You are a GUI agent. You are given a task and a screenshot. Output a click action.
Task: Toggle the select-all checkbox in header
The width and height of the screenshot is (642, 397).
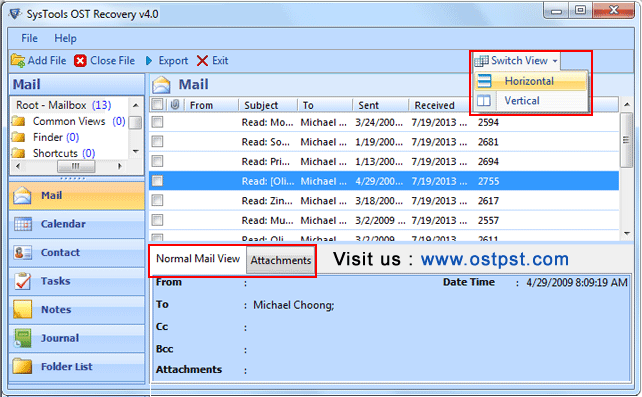[x=157, y=105]
